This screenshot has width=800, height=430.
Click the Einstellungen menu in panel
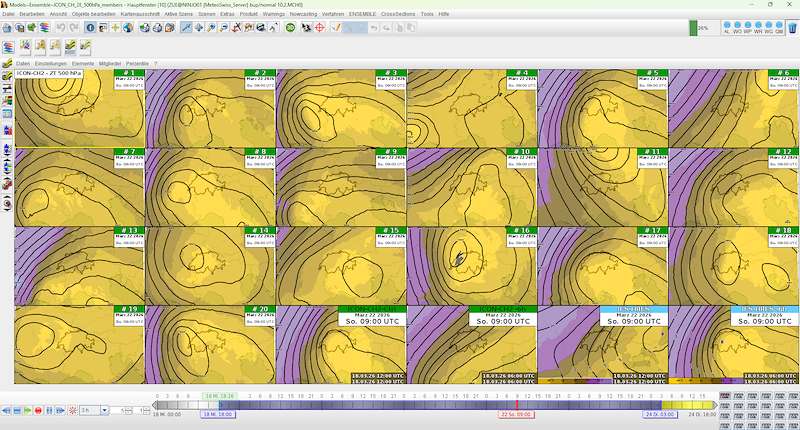tap(50, 63)
